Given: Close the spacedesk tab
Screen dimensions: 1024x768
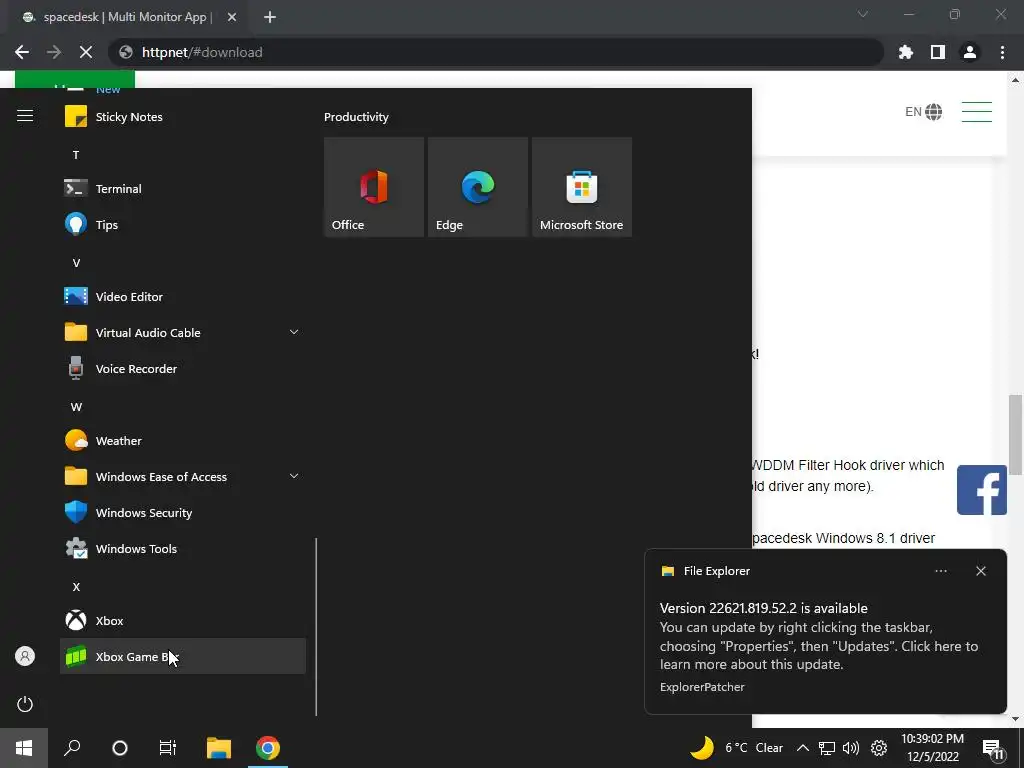Looking at the screenshot, I should click(232, 17).
